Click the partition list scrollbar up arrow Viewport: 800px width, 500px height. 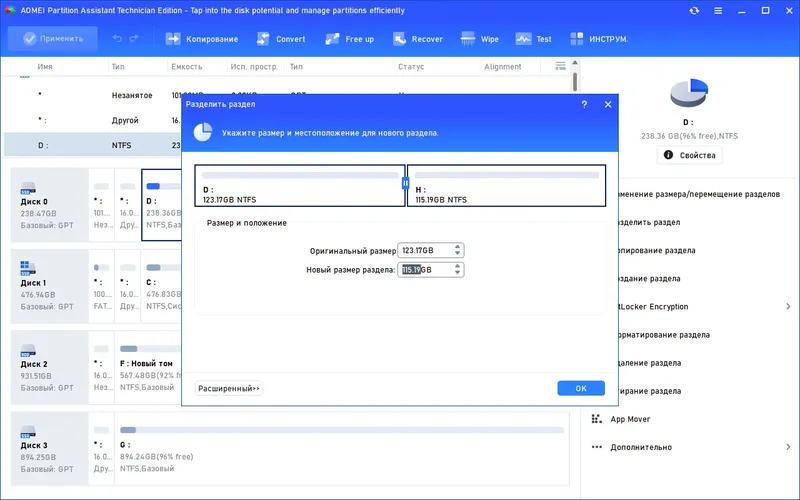575,62
